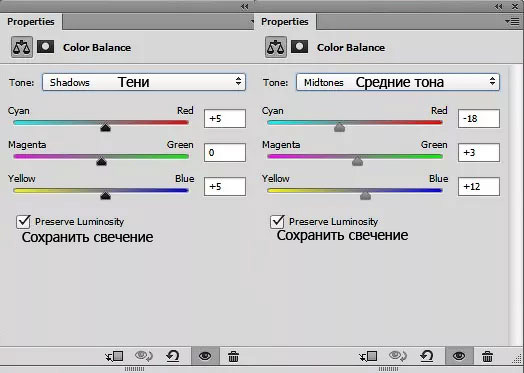Toggle Preserve Luminosity in Midtones panel
Image resolution: width=524 pixels, height=373 pixels.
[x=277, y=222]
